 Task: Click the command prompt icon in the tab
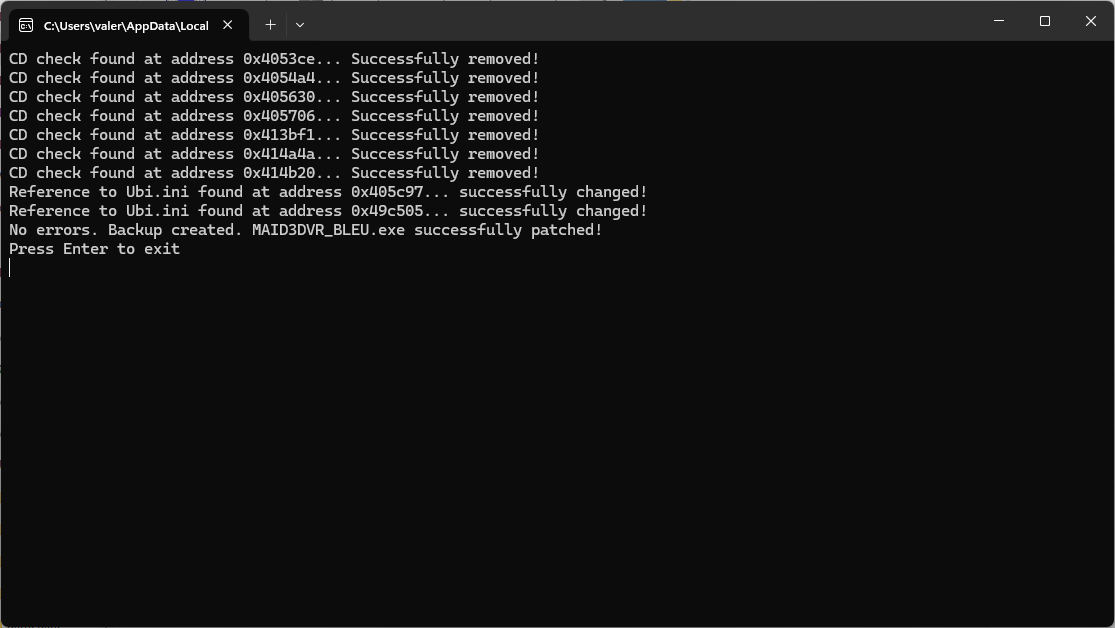click(x=26, y=26)
